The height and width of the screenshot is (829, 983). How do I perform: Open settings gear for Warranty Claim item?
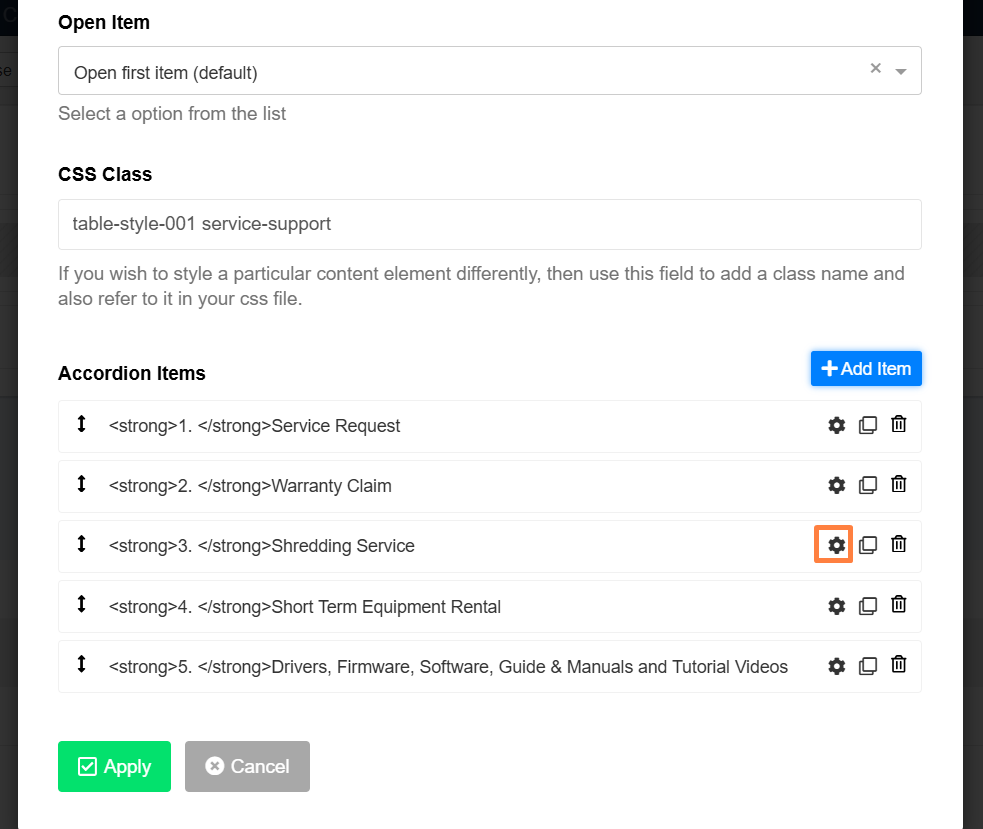pos(836,485)
